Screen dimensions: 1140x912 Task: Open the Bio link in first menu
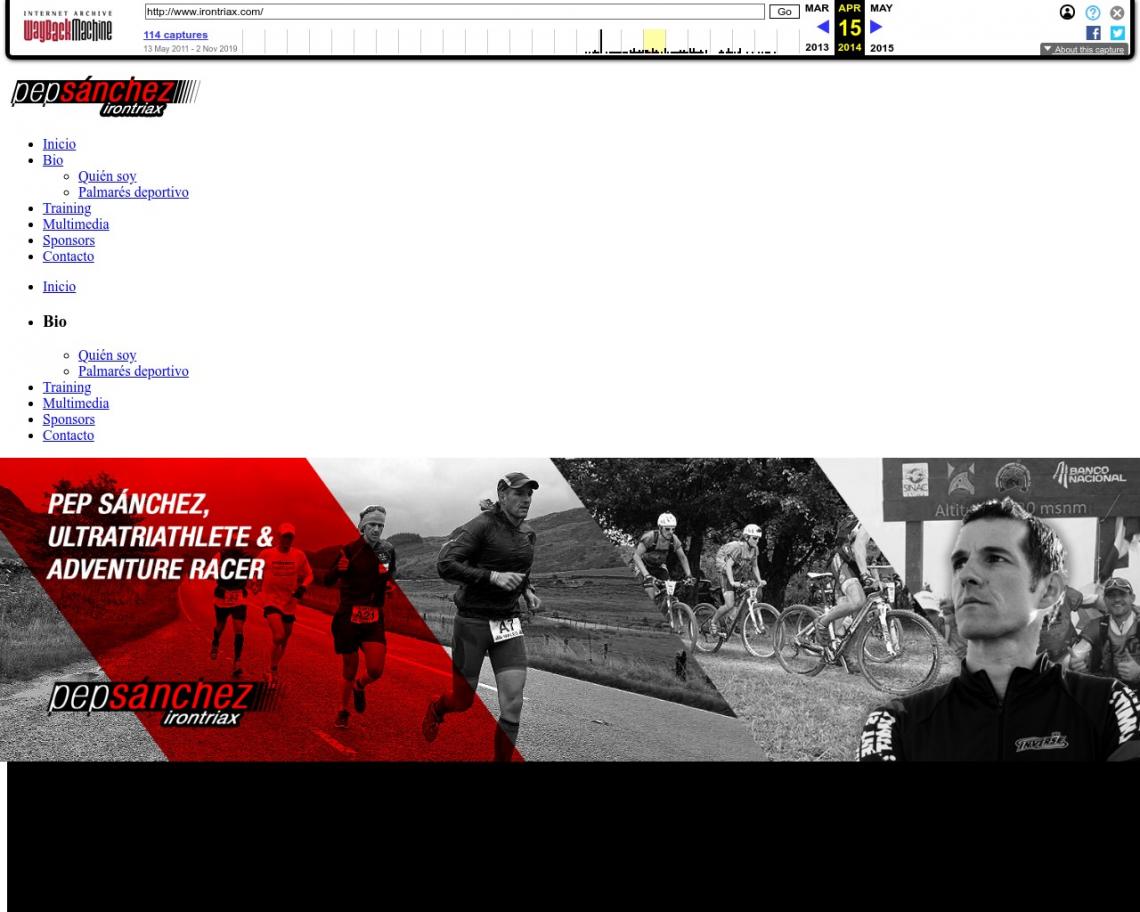[x=53, y=160]
